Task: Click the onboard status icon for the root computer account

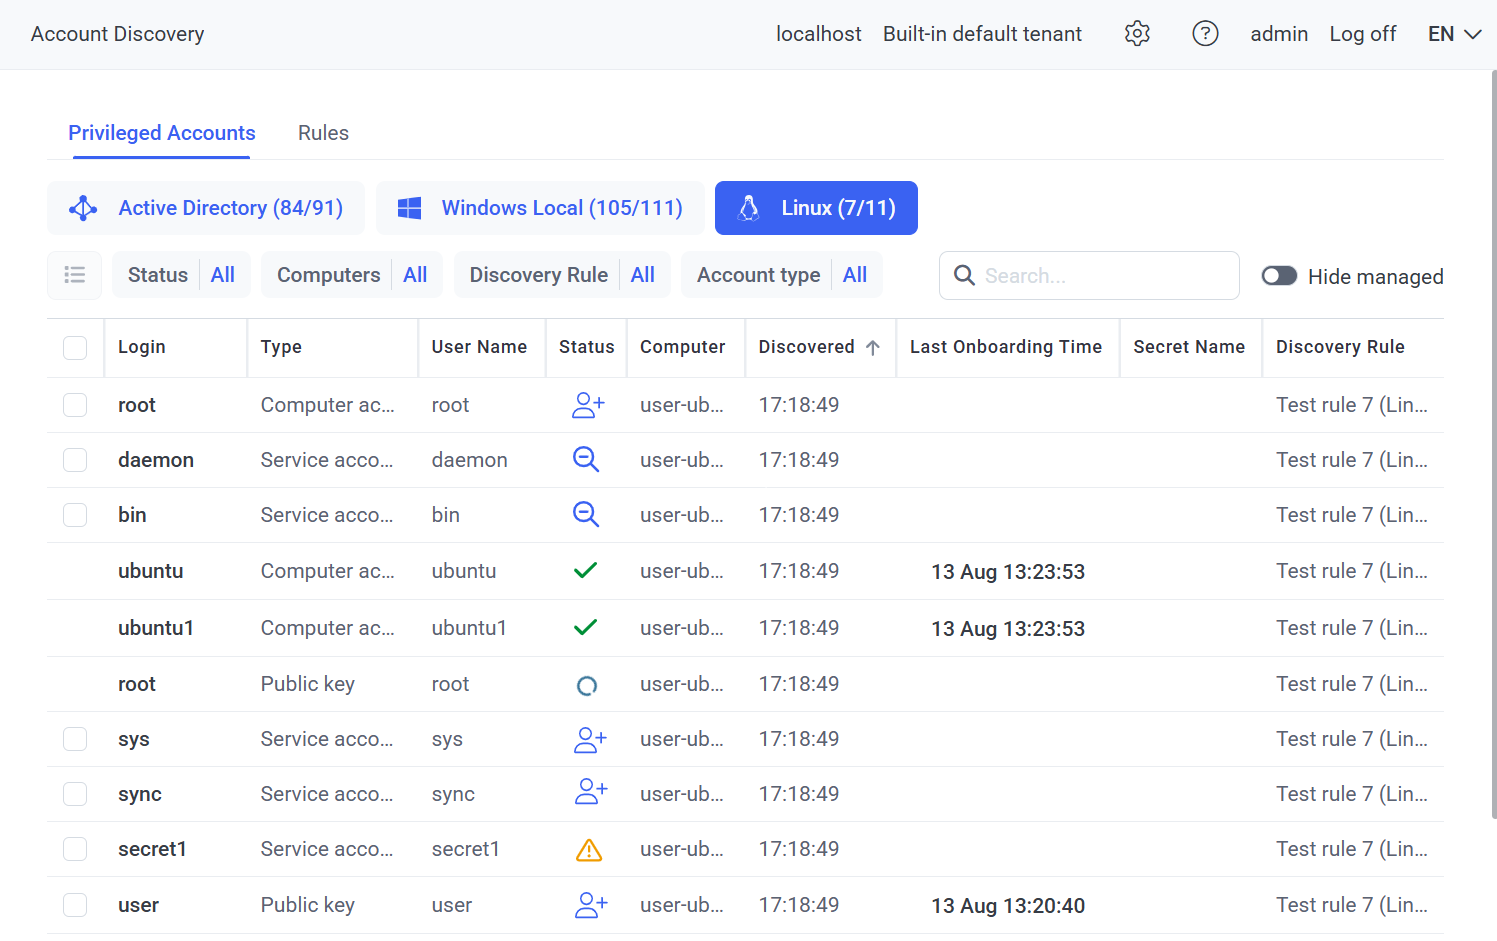Action: click(x=588, y=405)
